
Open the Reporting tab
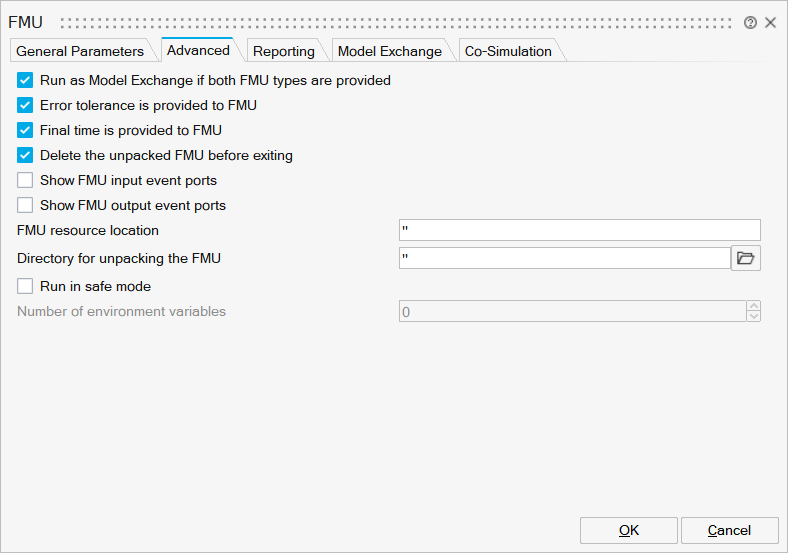[x=283, y=51]
